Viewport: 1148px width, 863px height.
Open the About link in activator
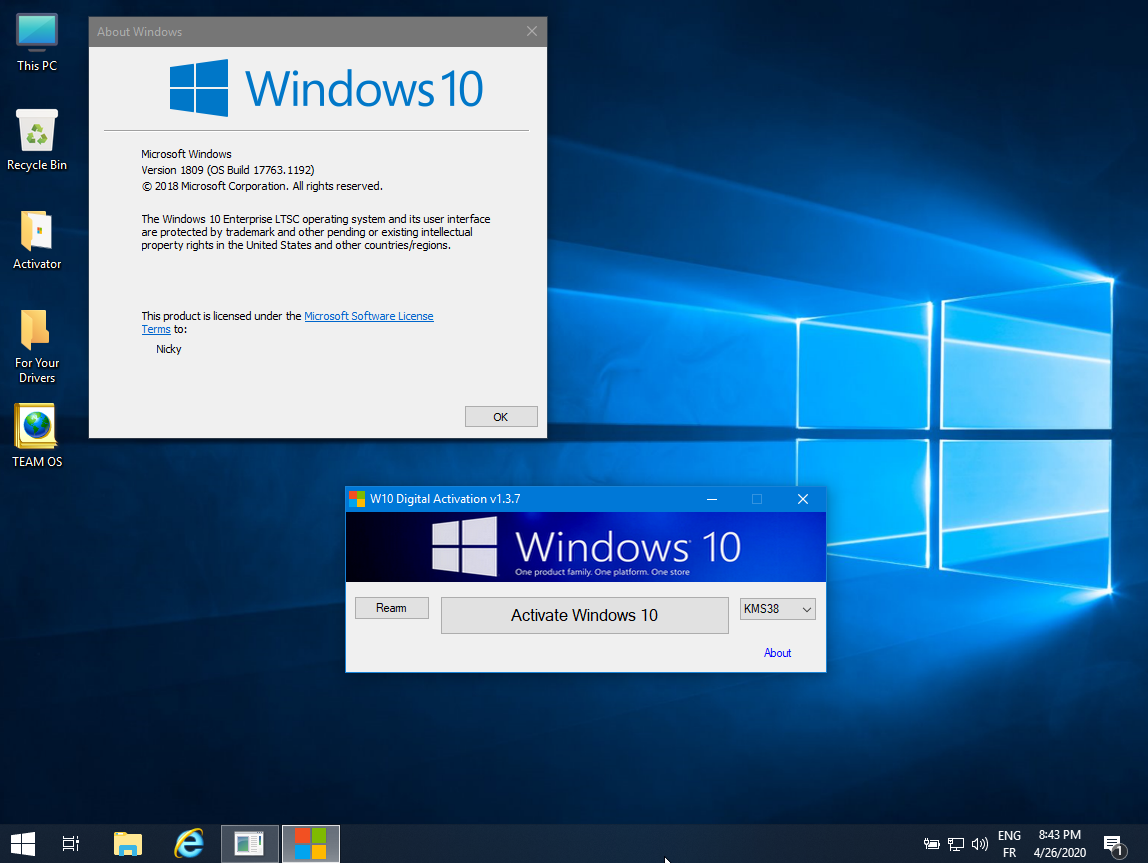point(778,653)
